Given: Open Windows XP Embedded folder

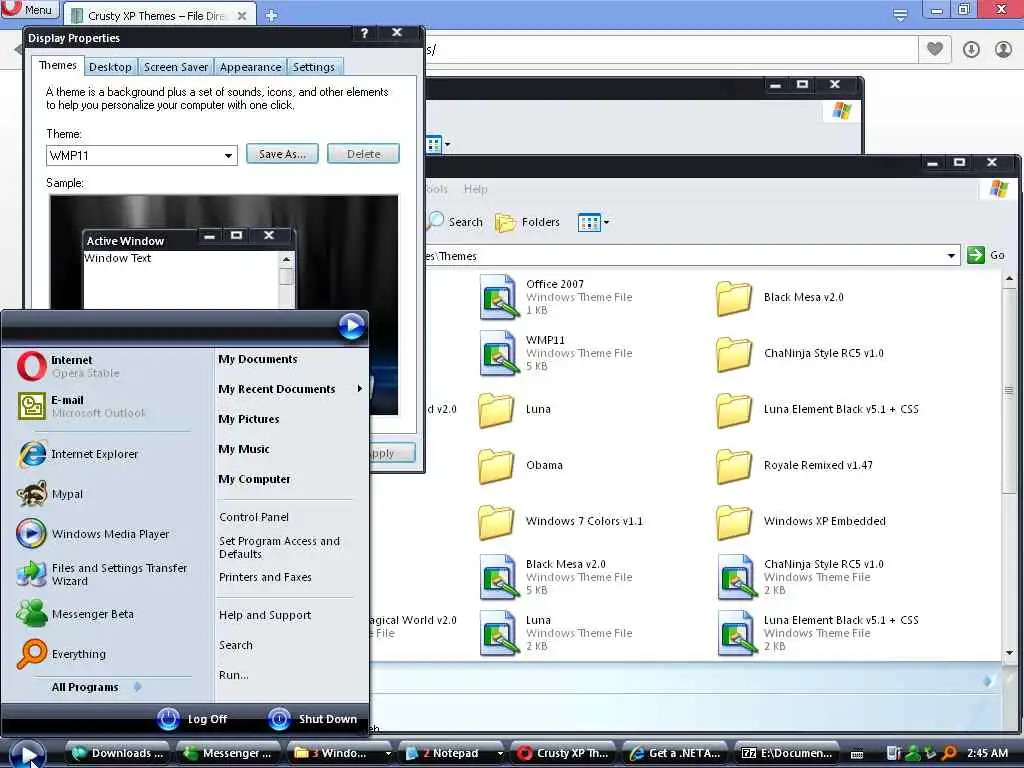Looking at the screenshot, I should [801, 521].
